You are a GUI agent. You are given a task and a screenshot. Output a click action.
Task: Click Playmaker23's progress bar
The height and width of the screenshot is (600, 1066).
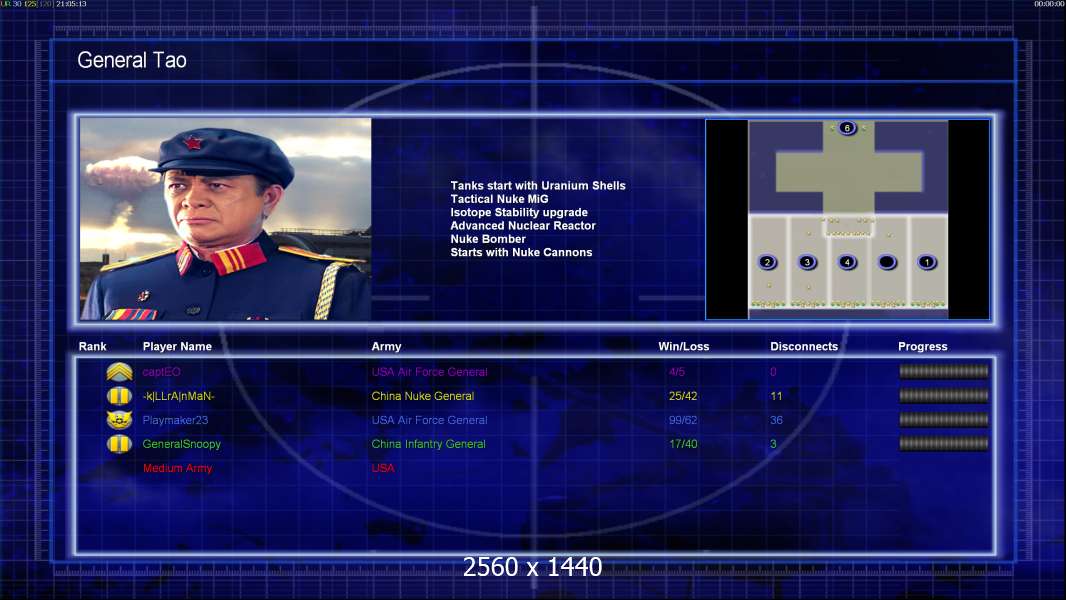[944, 420]
